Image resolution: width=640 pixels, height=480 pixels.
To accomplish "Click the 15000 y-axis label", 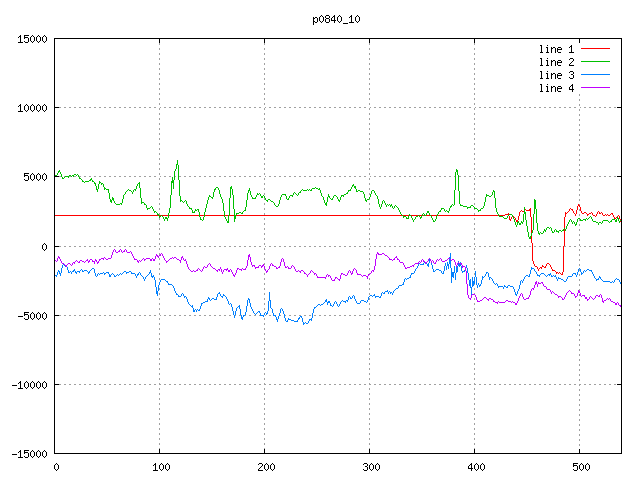I will pyautogui.click(x=31, y=39).
